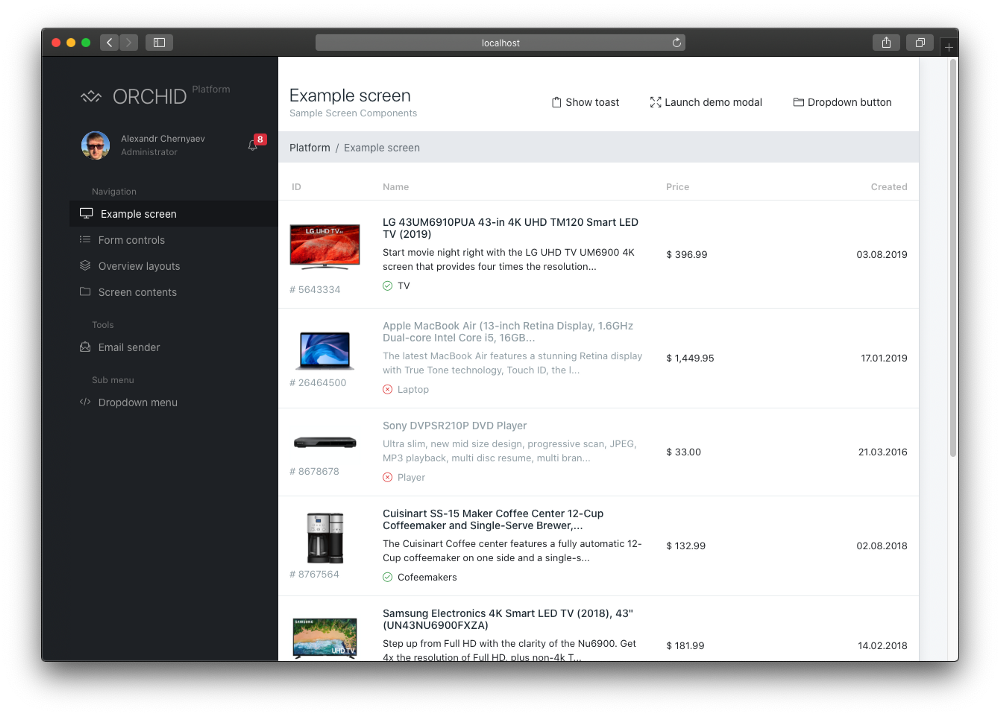Click the created date 21.03.2016

tap(883, 452)
